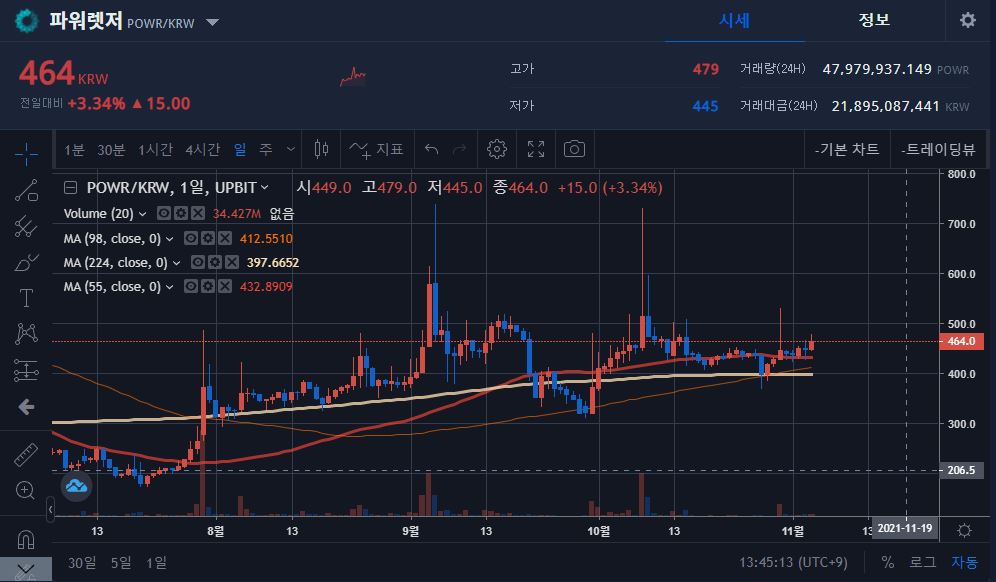Select the 주 weekly interval
The height and width of the screenshot is (582, 996).
266,149
